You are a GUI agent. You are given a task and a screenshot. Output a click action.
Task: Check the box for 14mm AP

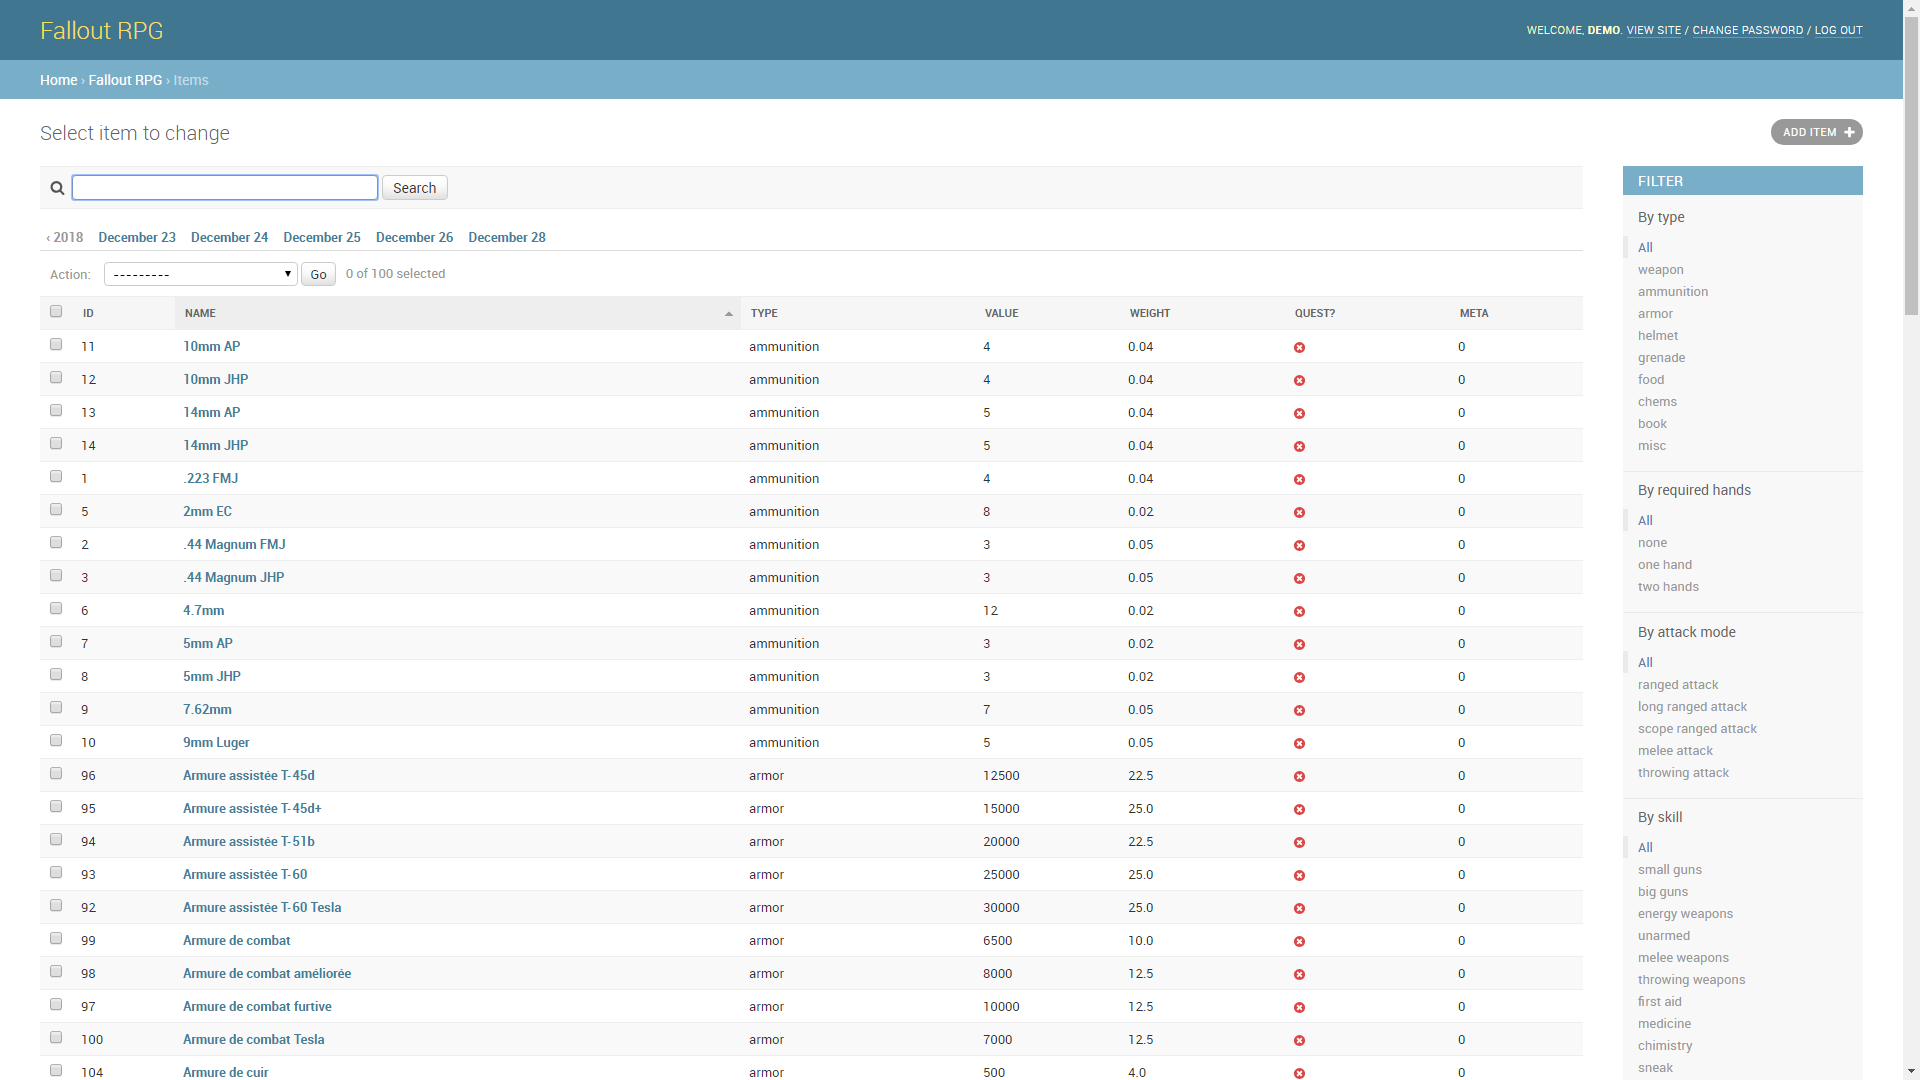56,411
